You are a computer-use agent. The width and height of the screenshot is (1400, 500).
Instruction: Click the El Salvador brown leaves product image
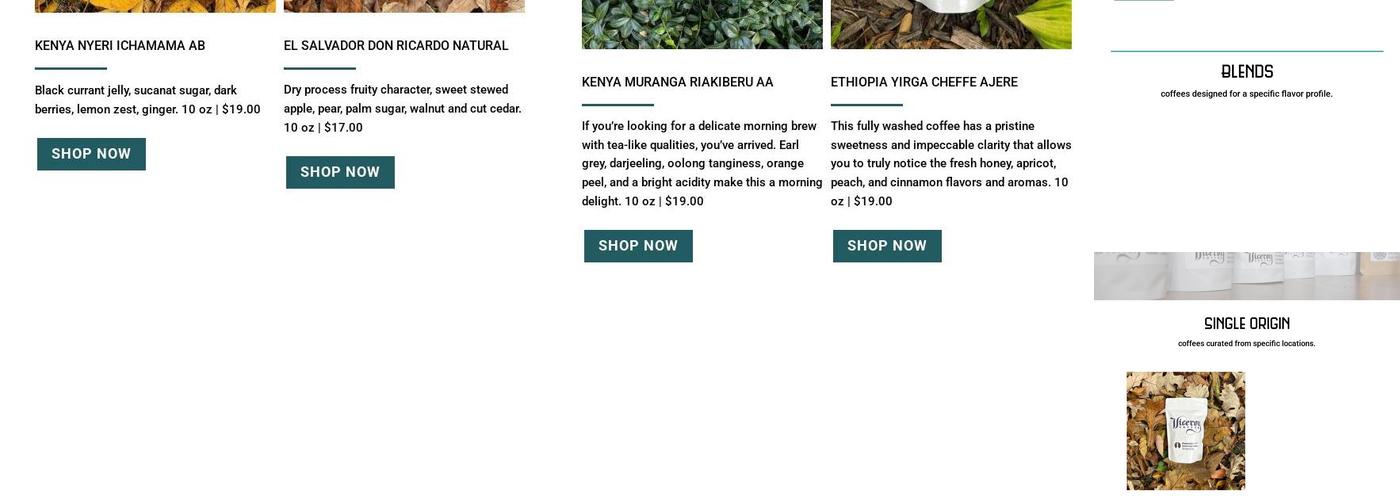coord(404,6)
